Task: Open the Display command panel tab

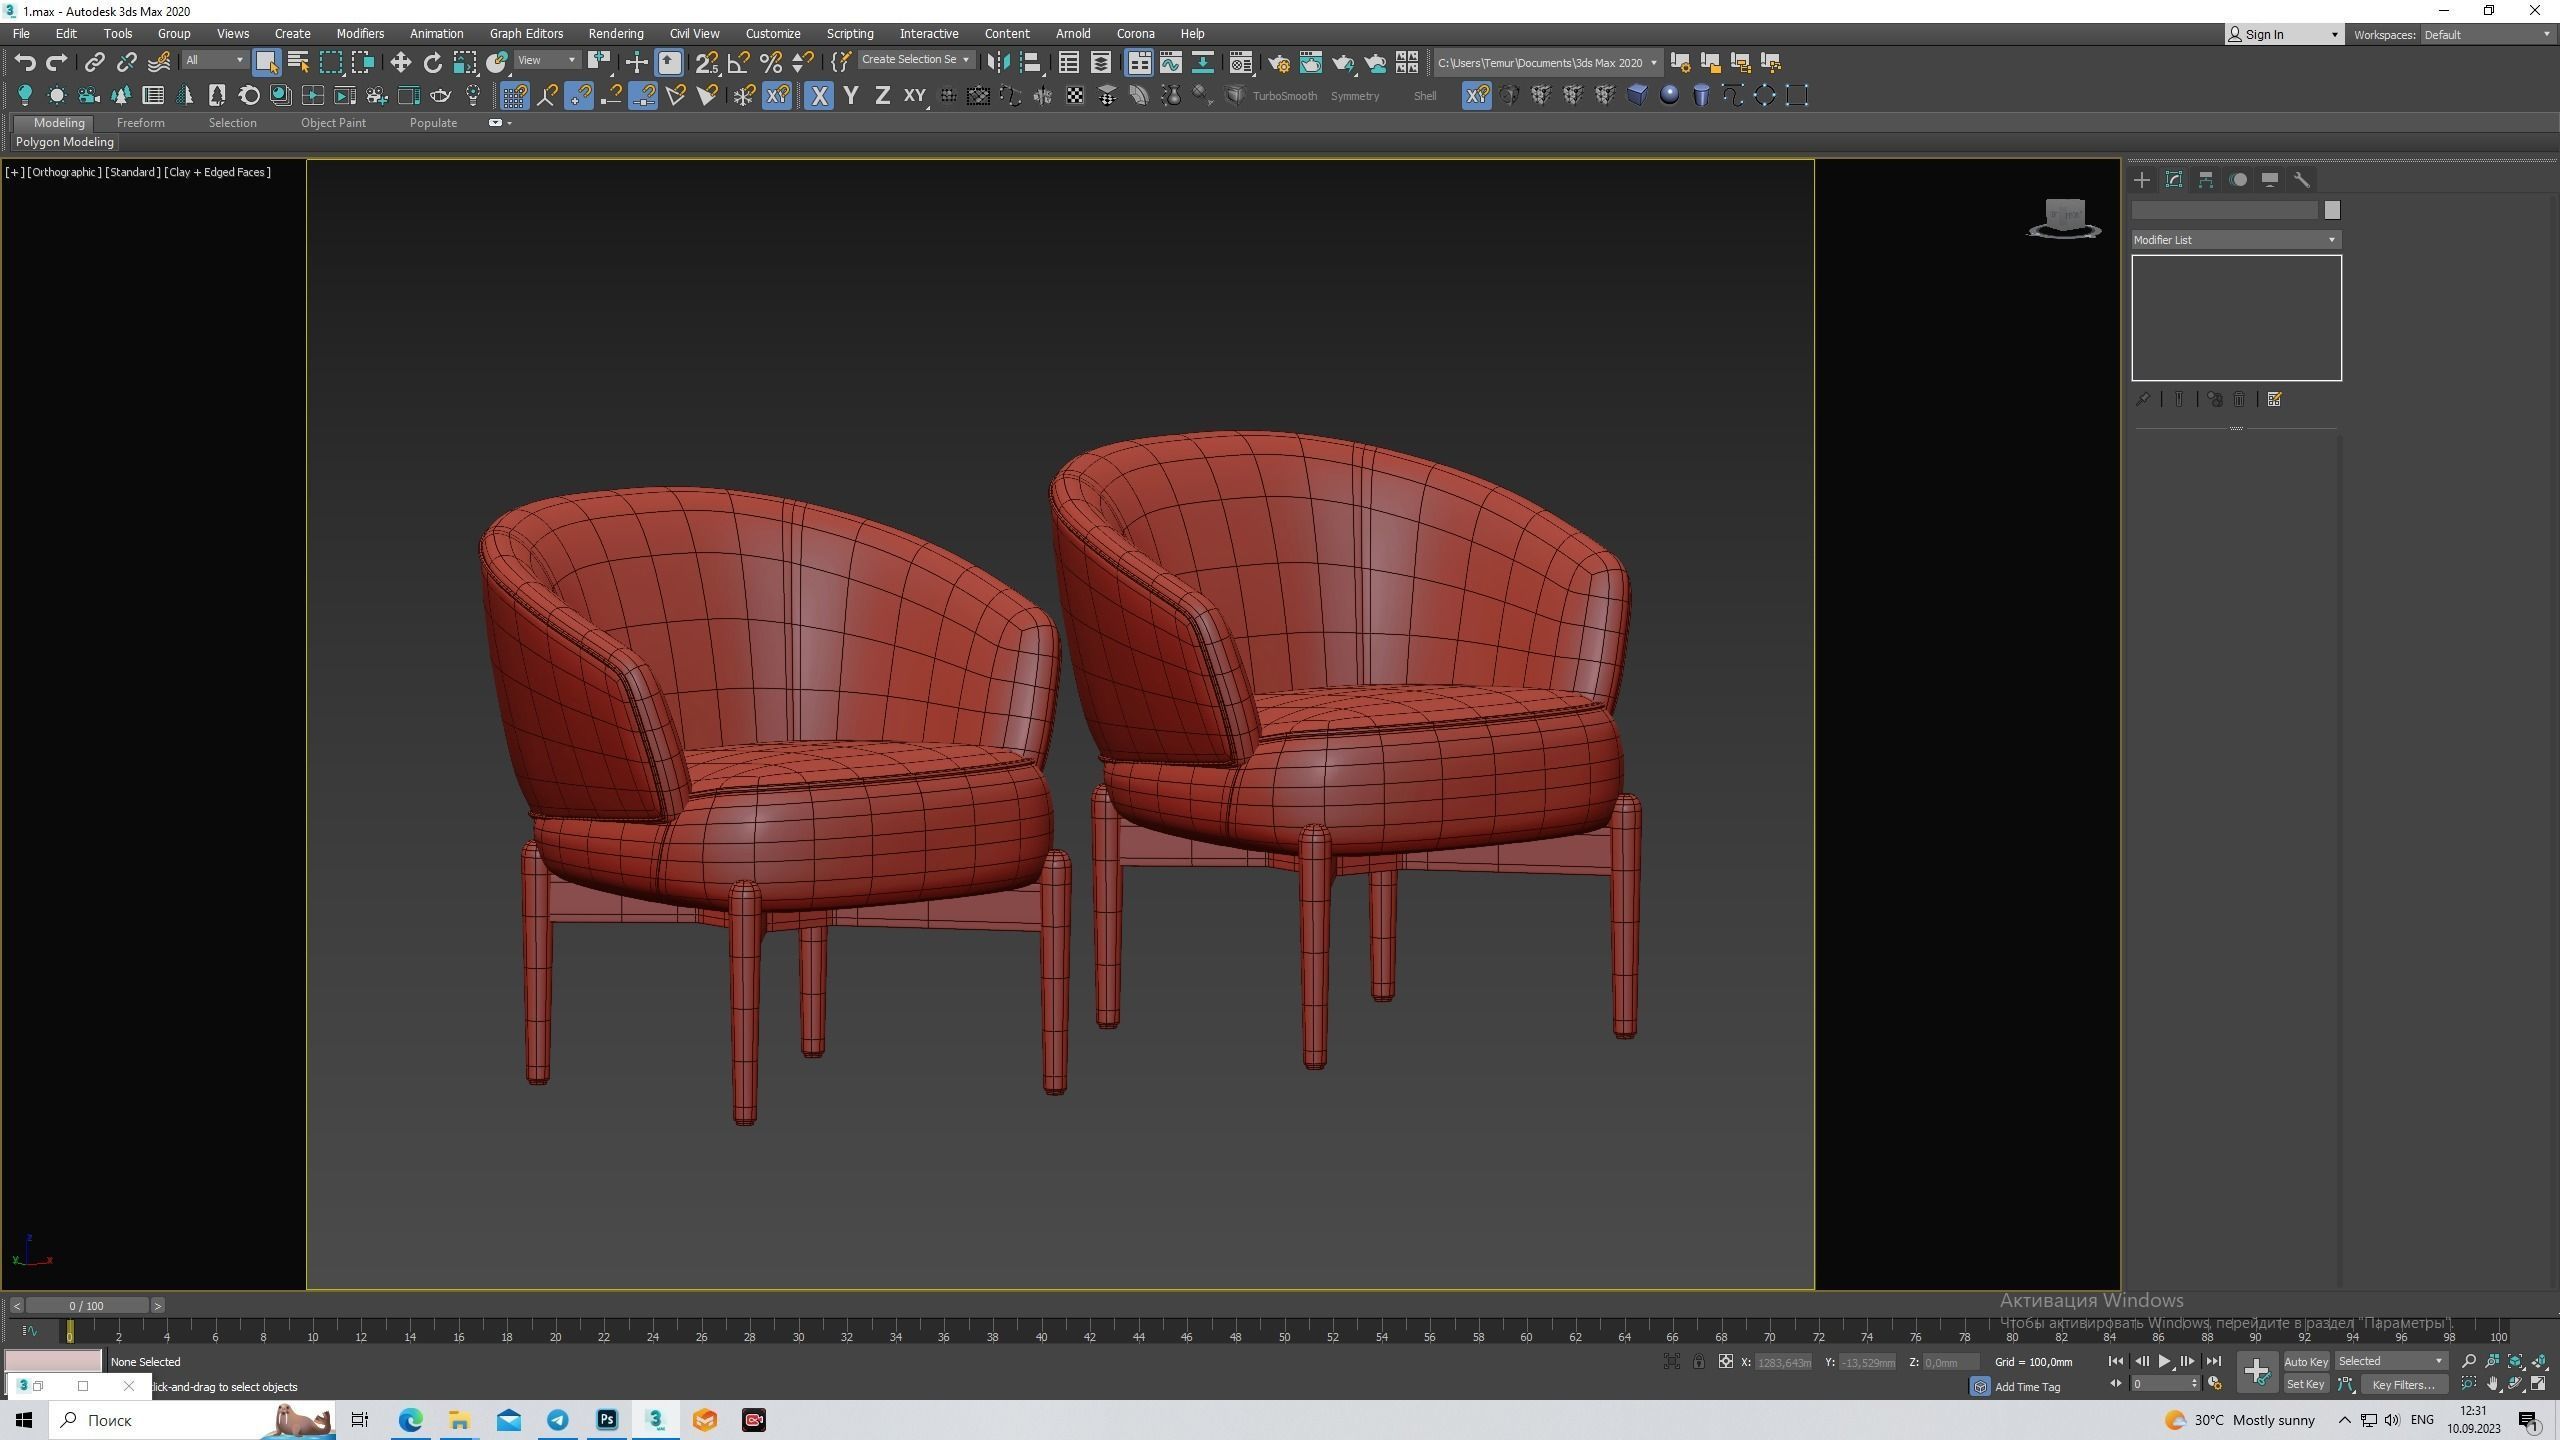Action: pos(2270,180)
